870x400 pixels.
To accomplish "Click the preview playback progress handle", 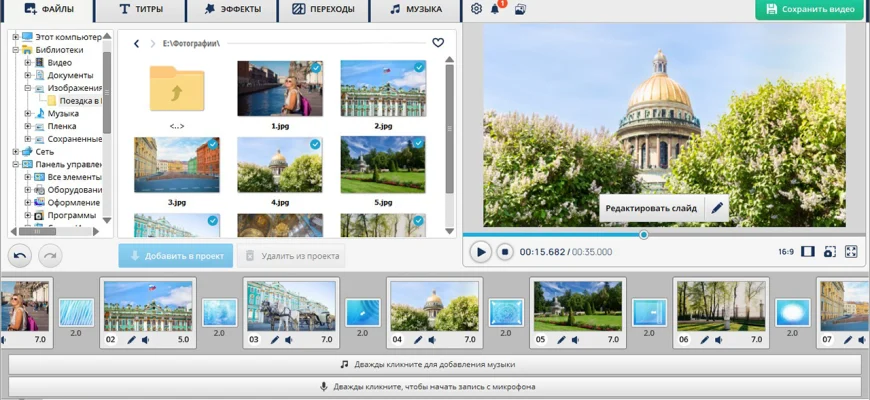I will tap(644, 235).
